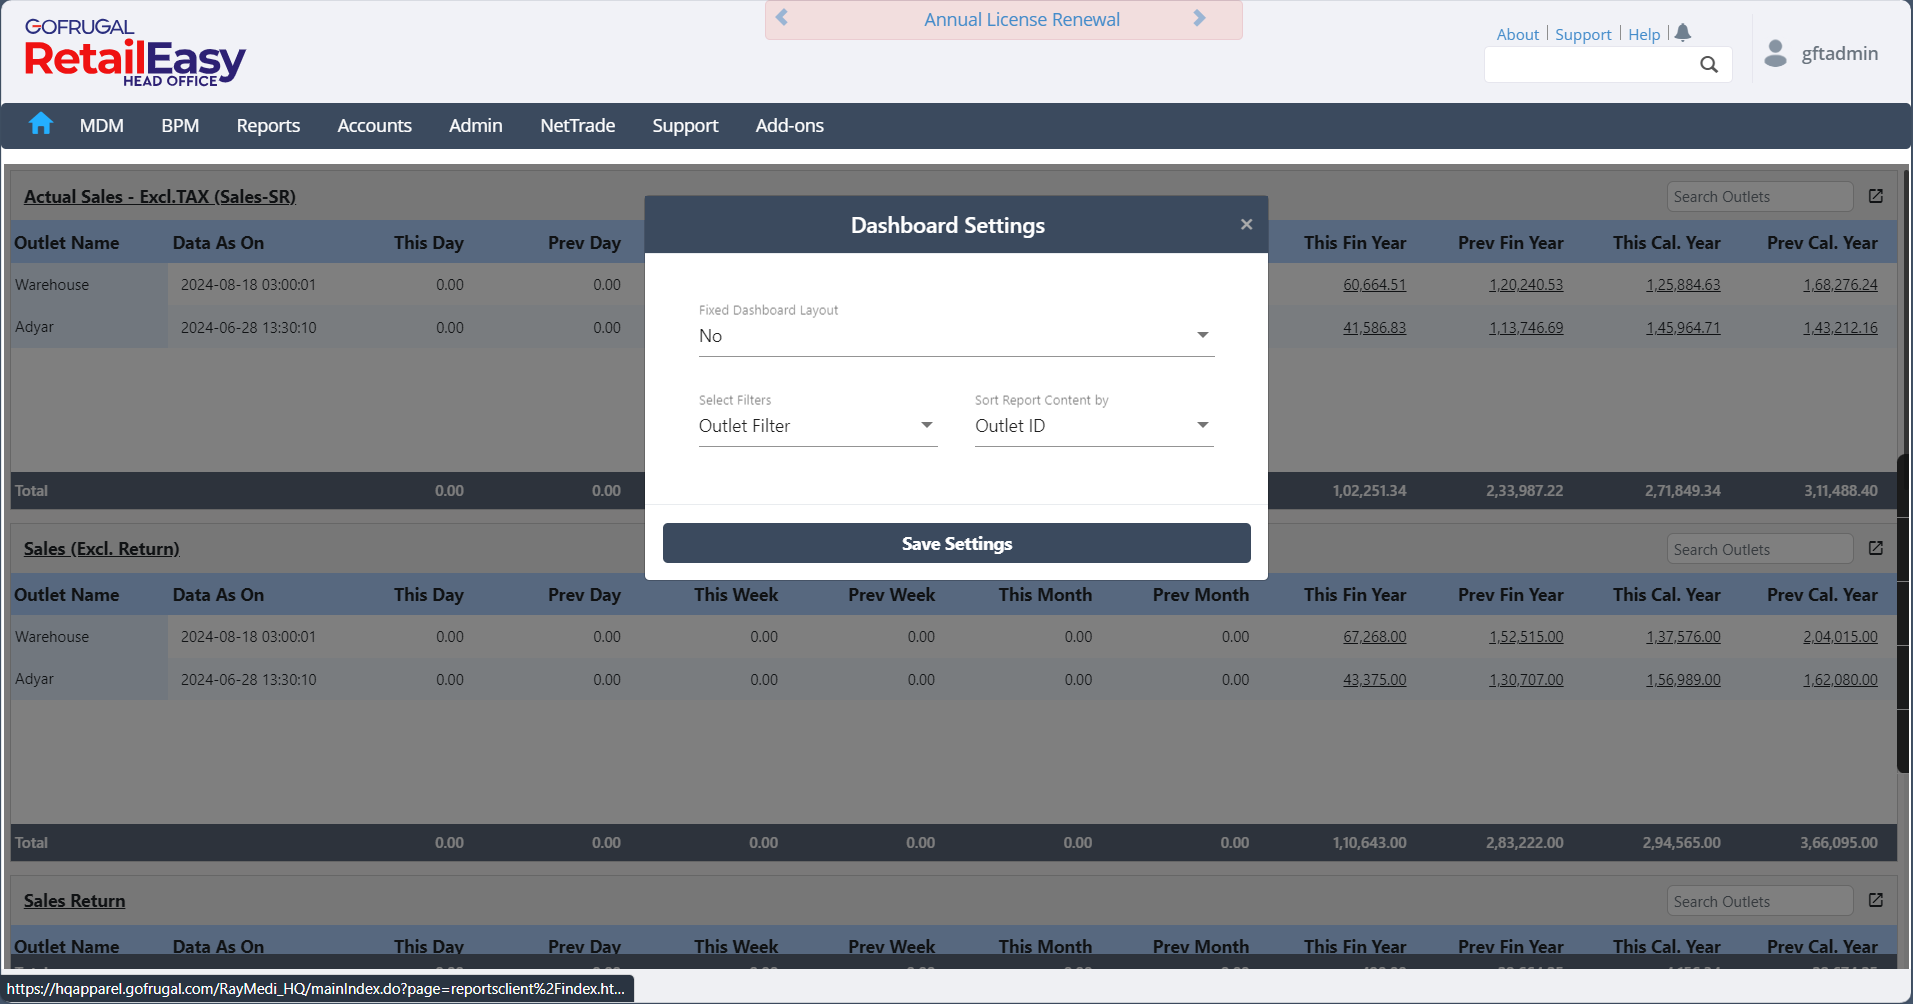Open the Sales Return report title
Viewport: 1913px width, 1004px height.
tap(75, 901)
